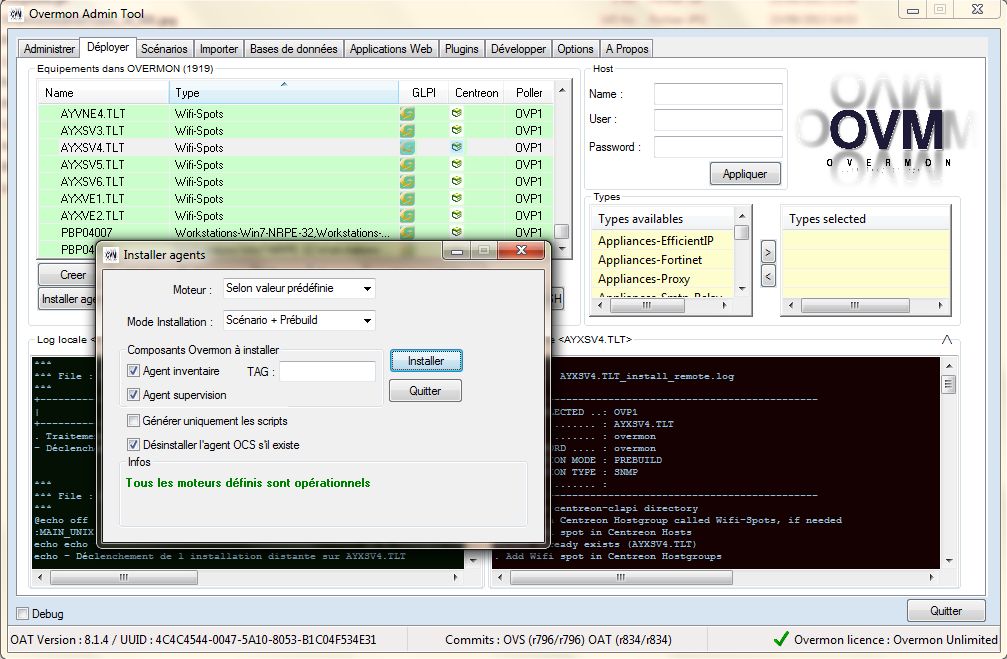Uncheck Désinstaller l'agent OCS s'il existe
Screen dimensions: 1007x659
tap(133, 444)
